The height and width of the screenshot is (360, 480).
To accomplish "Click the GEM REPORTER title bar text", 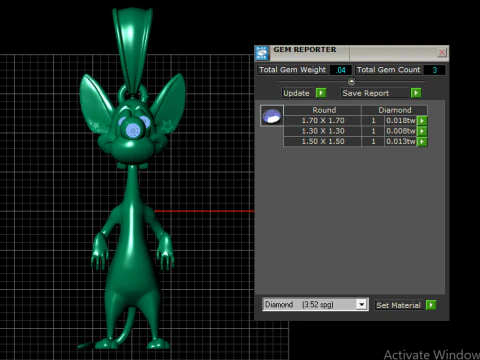I will (x=305, y=50).
